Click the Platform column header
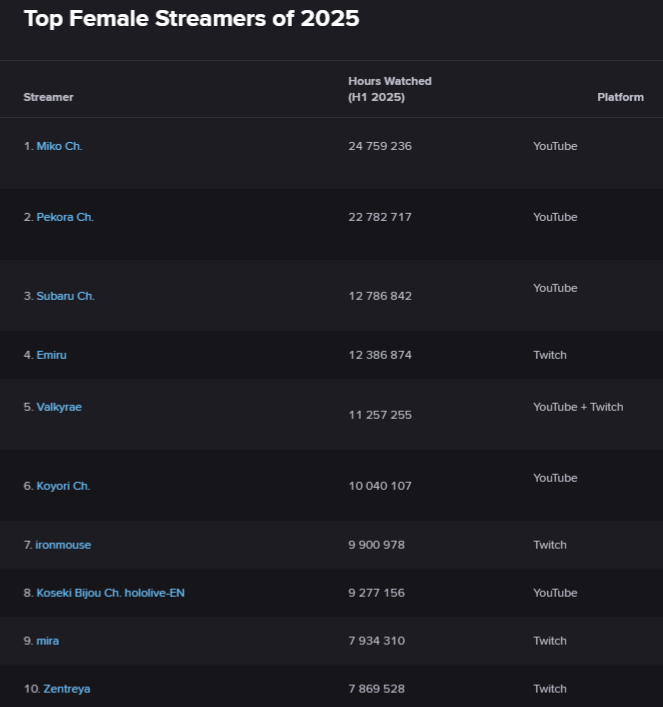The height and width of the screenshot is (707, 663). 620,97
